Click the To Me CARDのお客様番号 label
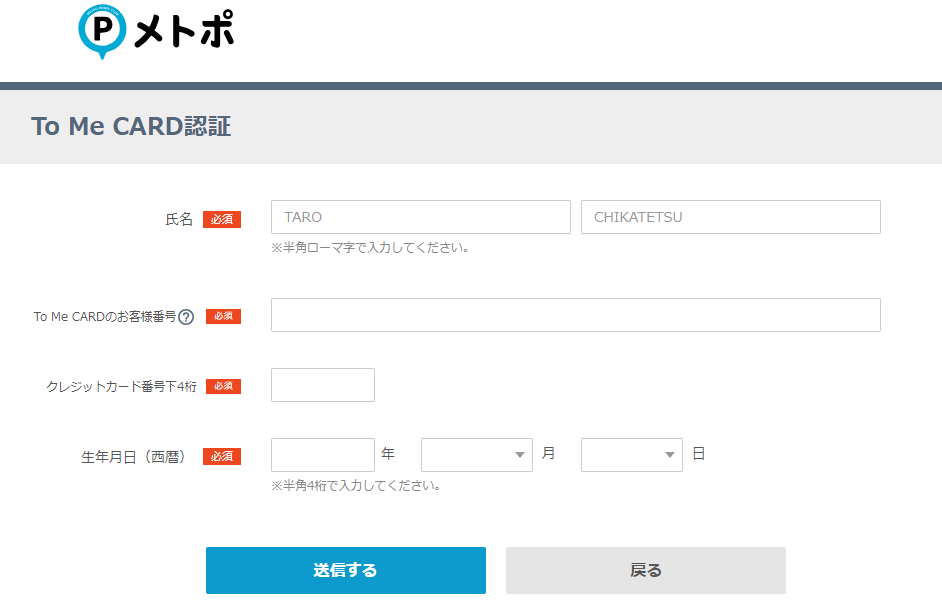This screenshot has width=942, height=610. pyautogui.click(x=105, y=317)
